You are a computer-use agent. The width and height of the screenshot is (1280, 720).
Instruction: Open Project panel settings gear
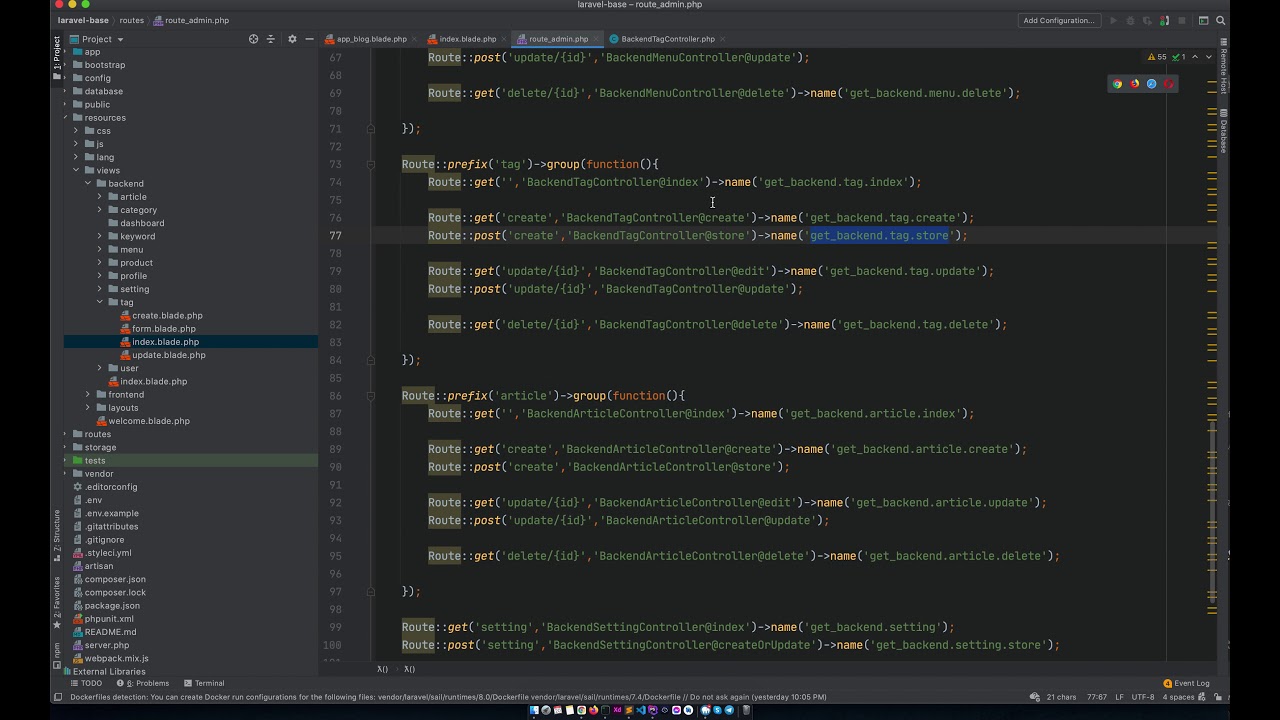click(x=292, y=39)
